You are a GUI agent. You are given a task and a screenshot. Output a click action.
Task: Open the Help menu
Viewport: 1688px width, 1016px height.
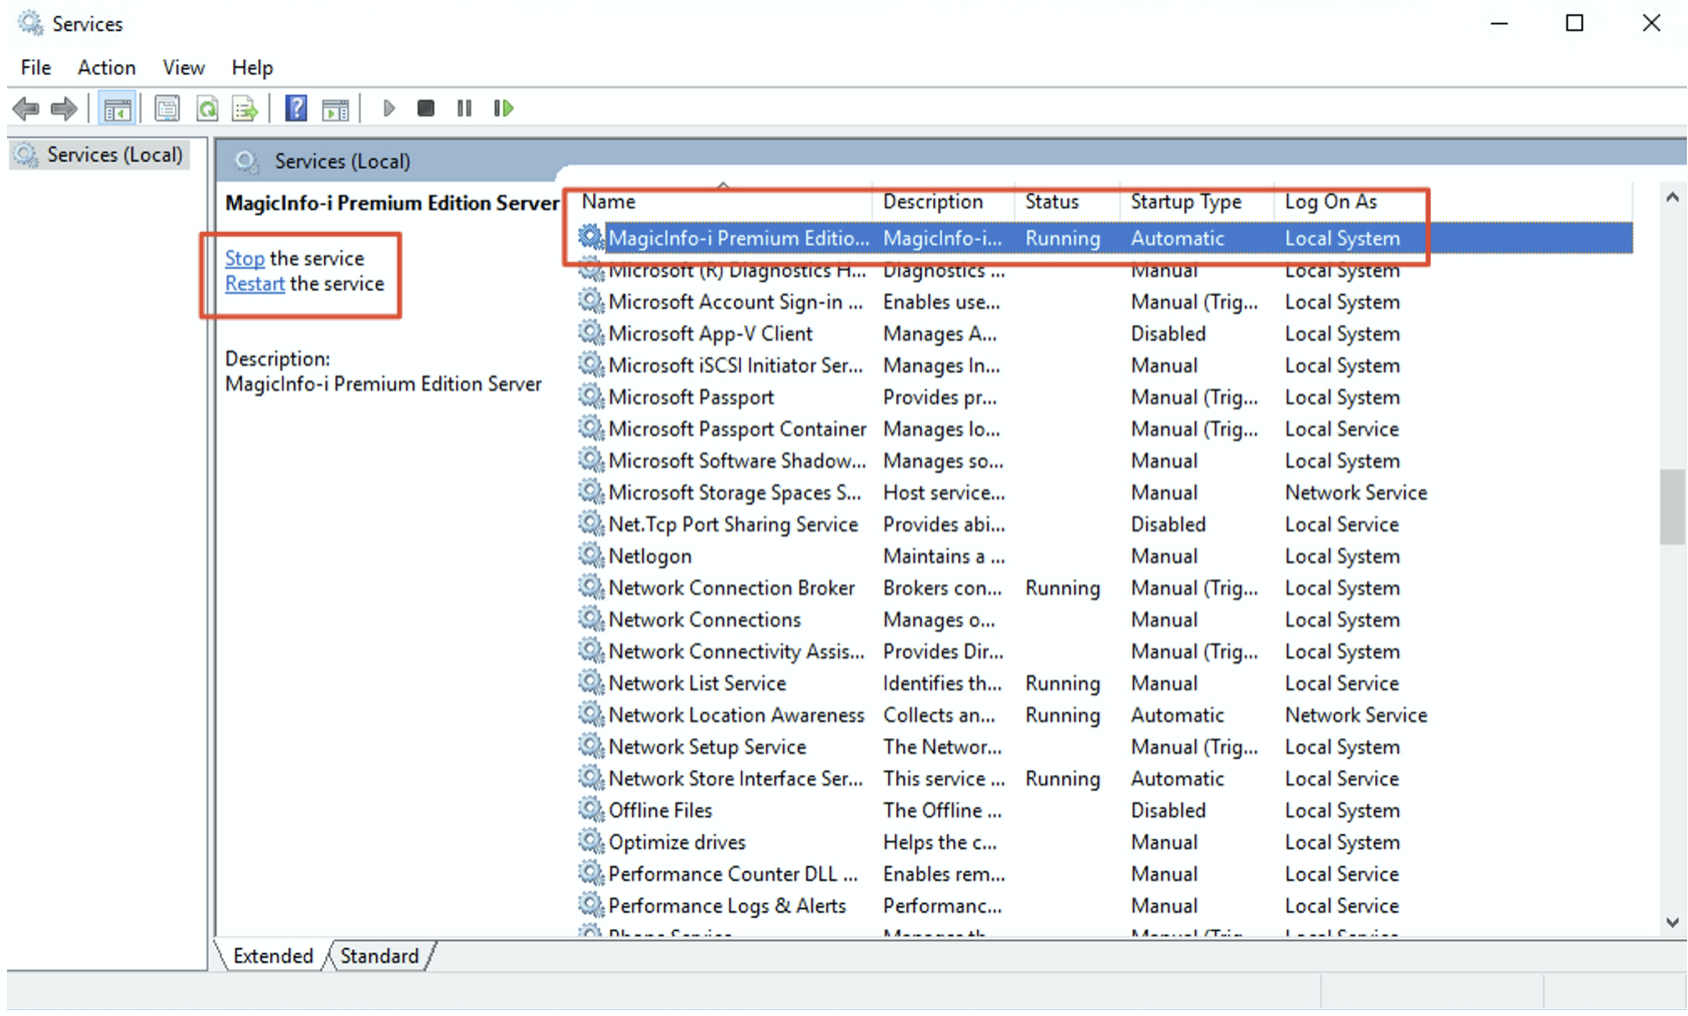(x=252, y=67)
